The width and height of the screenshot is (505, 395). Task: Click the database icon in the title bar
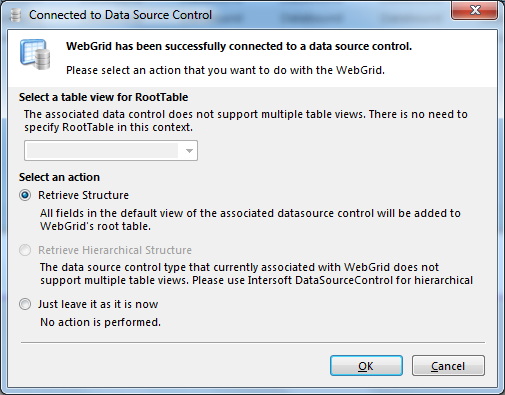pos(15,15)
